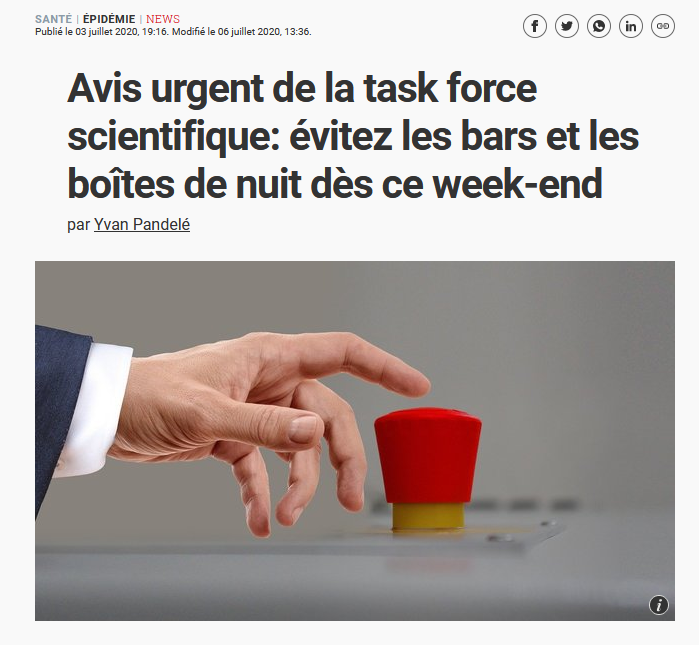Open author page of Yvan Pandelé

coord(142,224)
